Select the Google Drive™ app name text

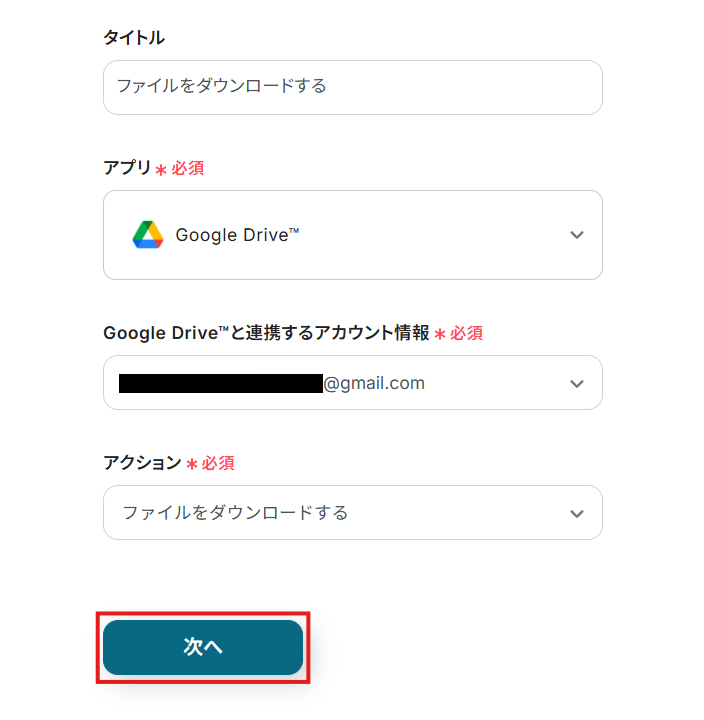[237, 235]
